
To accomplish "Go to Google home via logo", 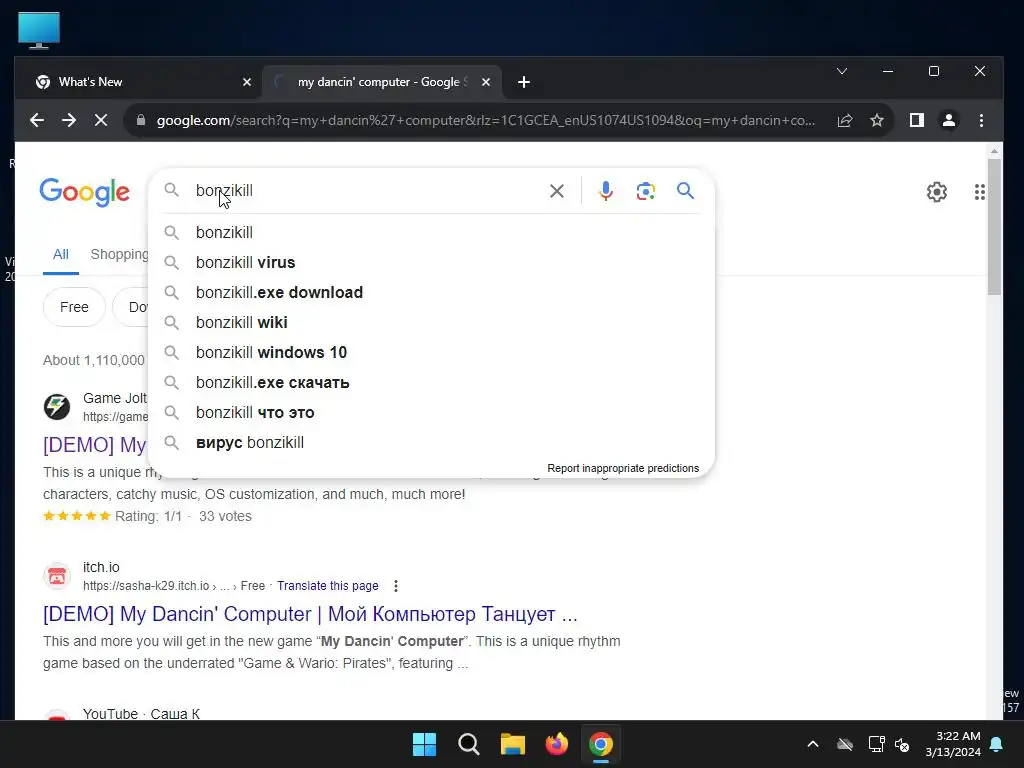I will (84, 192).
